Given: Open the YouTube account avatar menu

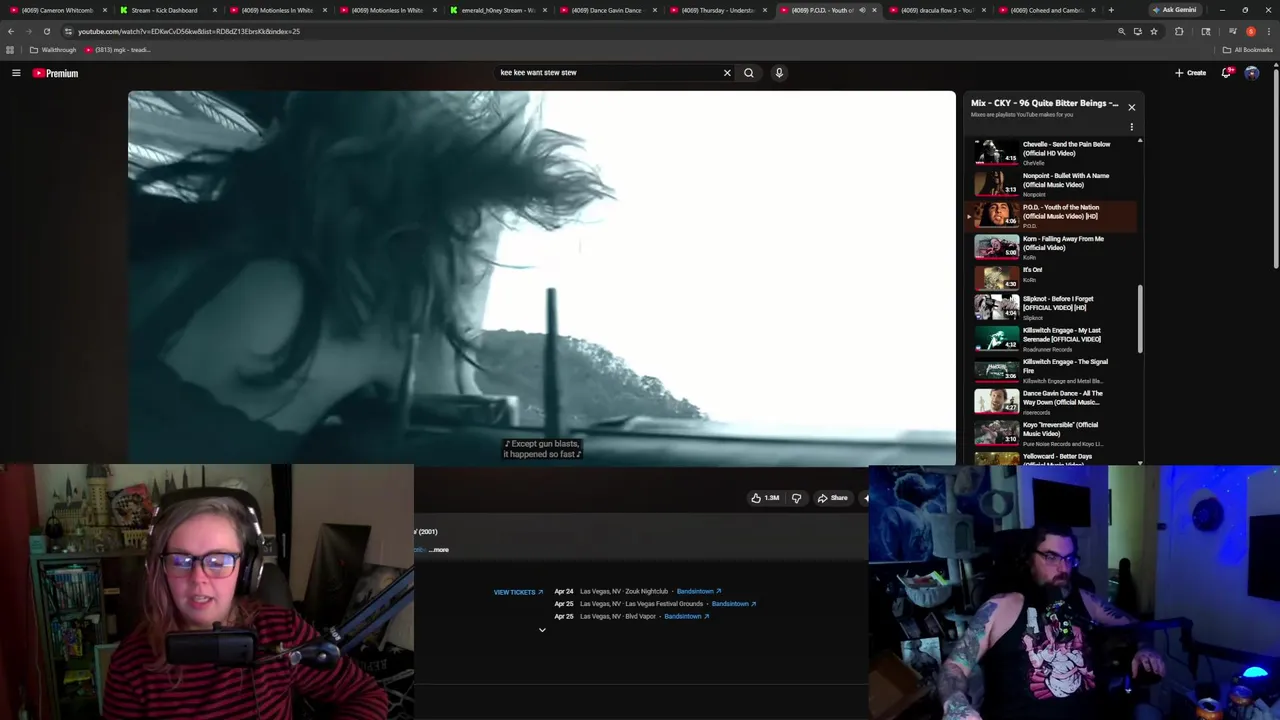Looking at the screenshot, I should click(x=1252, y=73).
